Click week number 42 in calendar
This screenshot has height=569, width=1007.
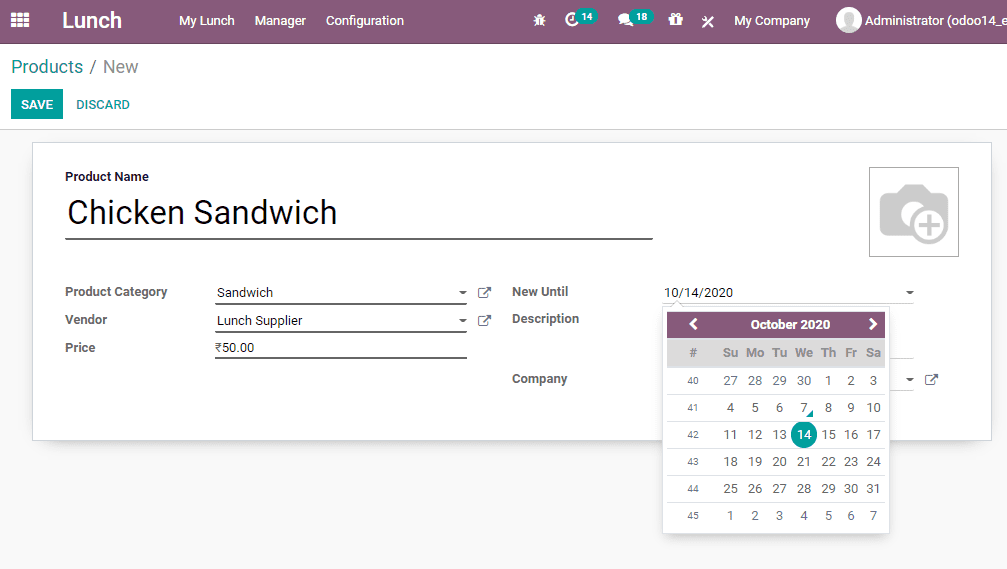click(x=693, y=435)
